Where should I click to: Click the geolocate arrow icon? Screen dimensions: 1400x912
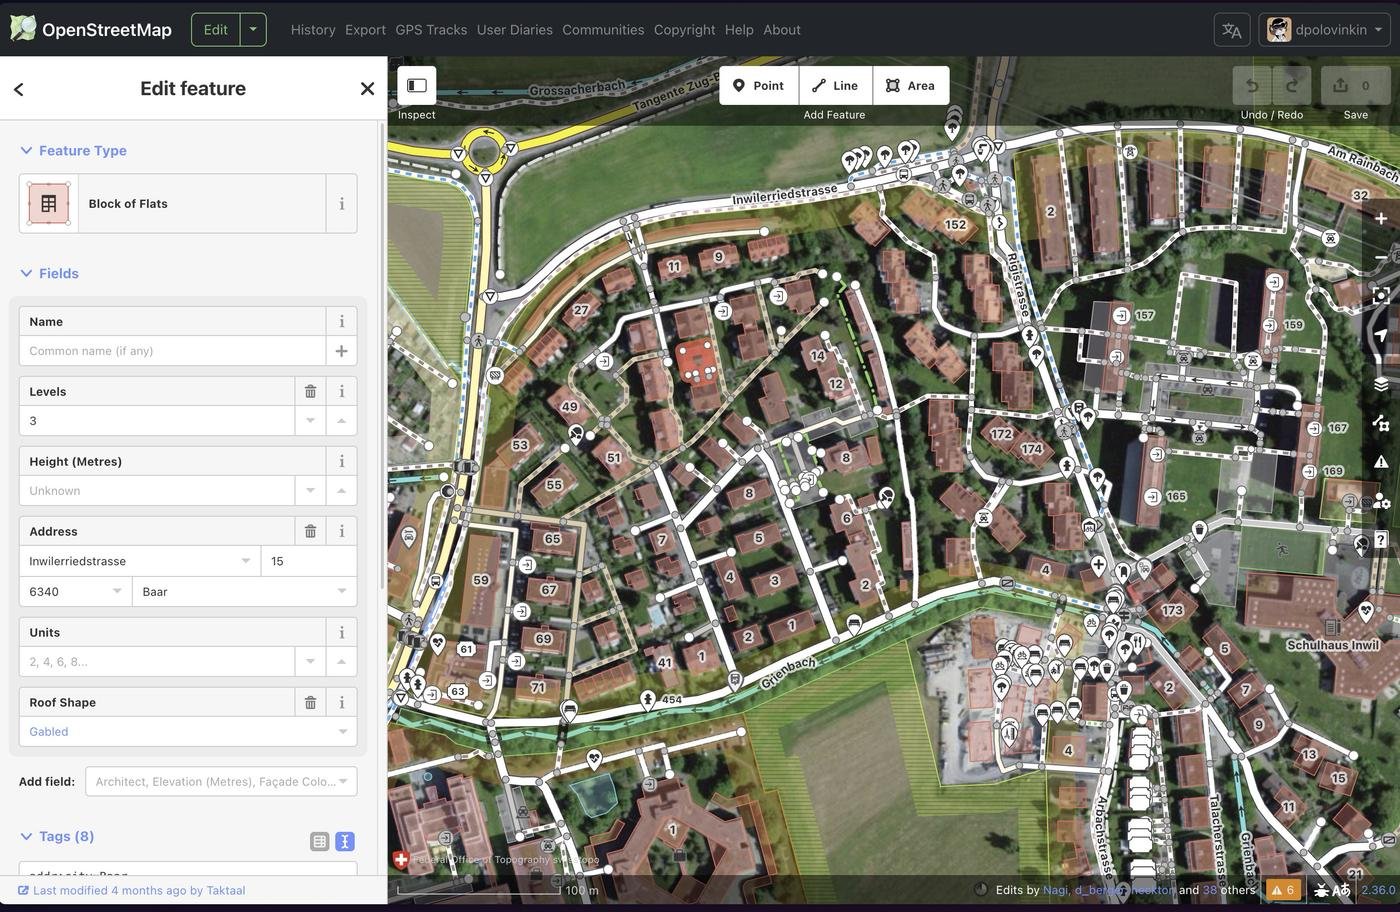click(1381, 335)
